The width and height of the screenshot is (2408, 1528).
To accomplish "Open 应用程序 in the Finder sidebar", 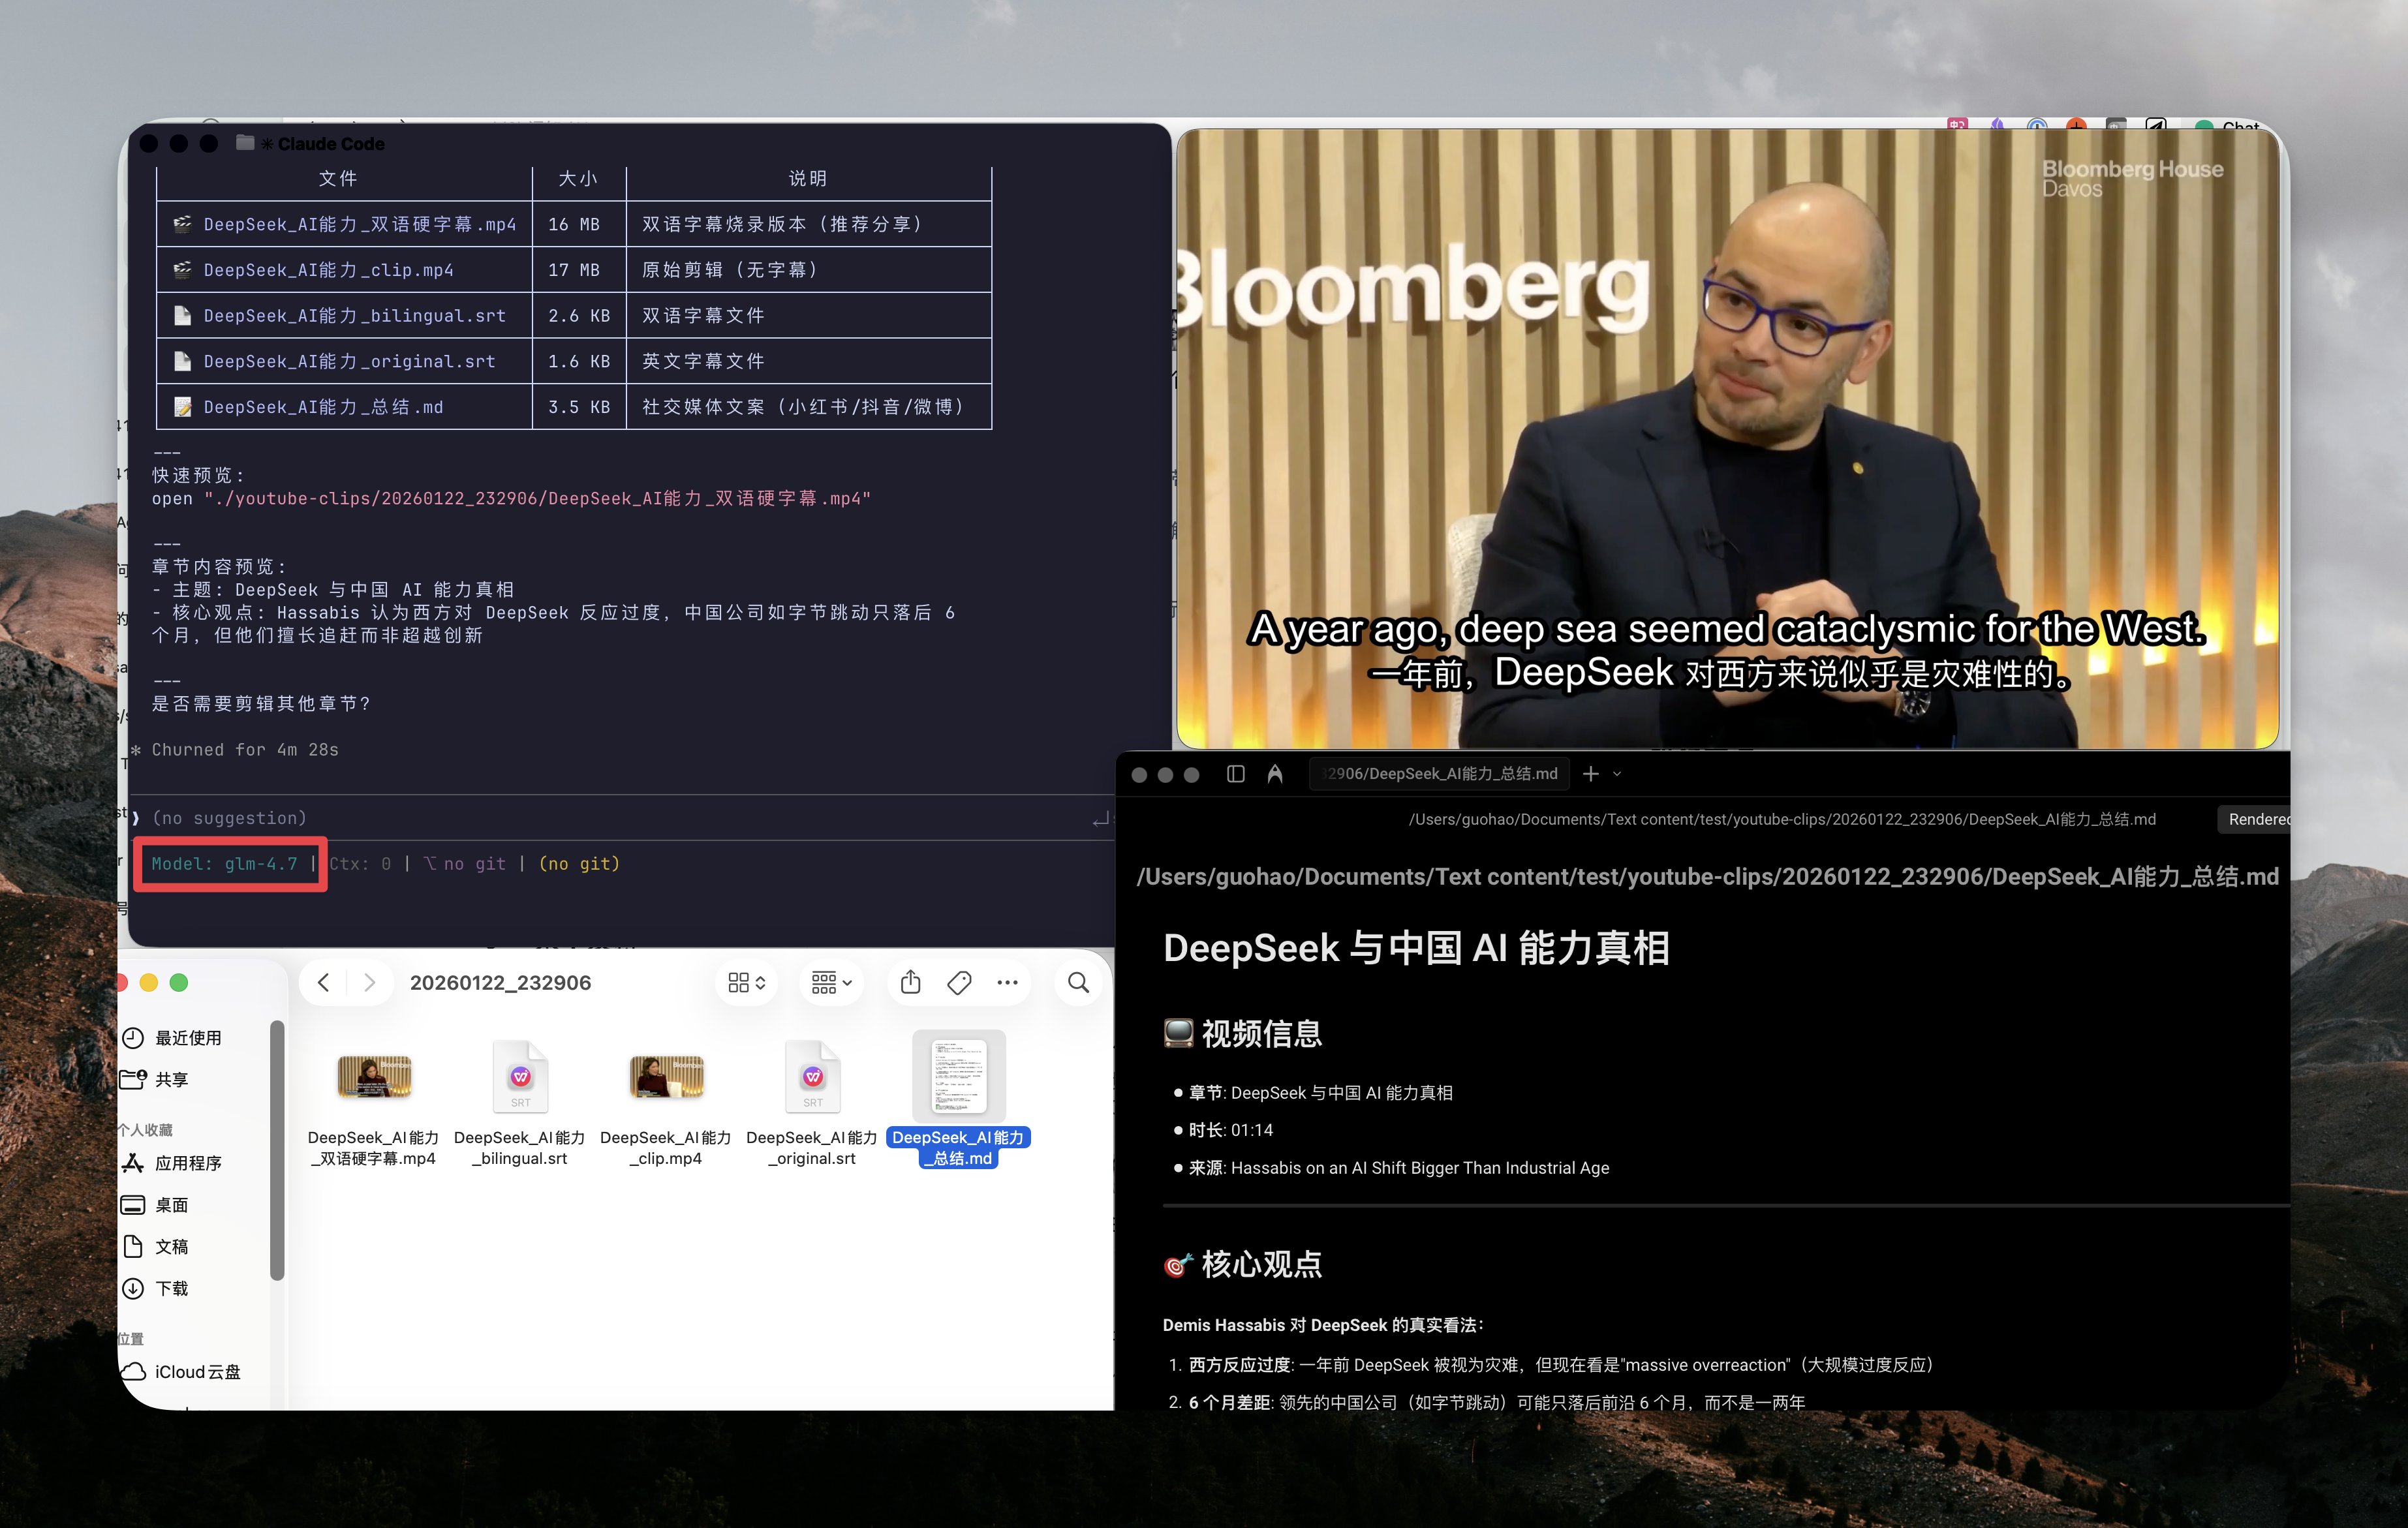I will pyautogui.click(x=187, y=1163).
